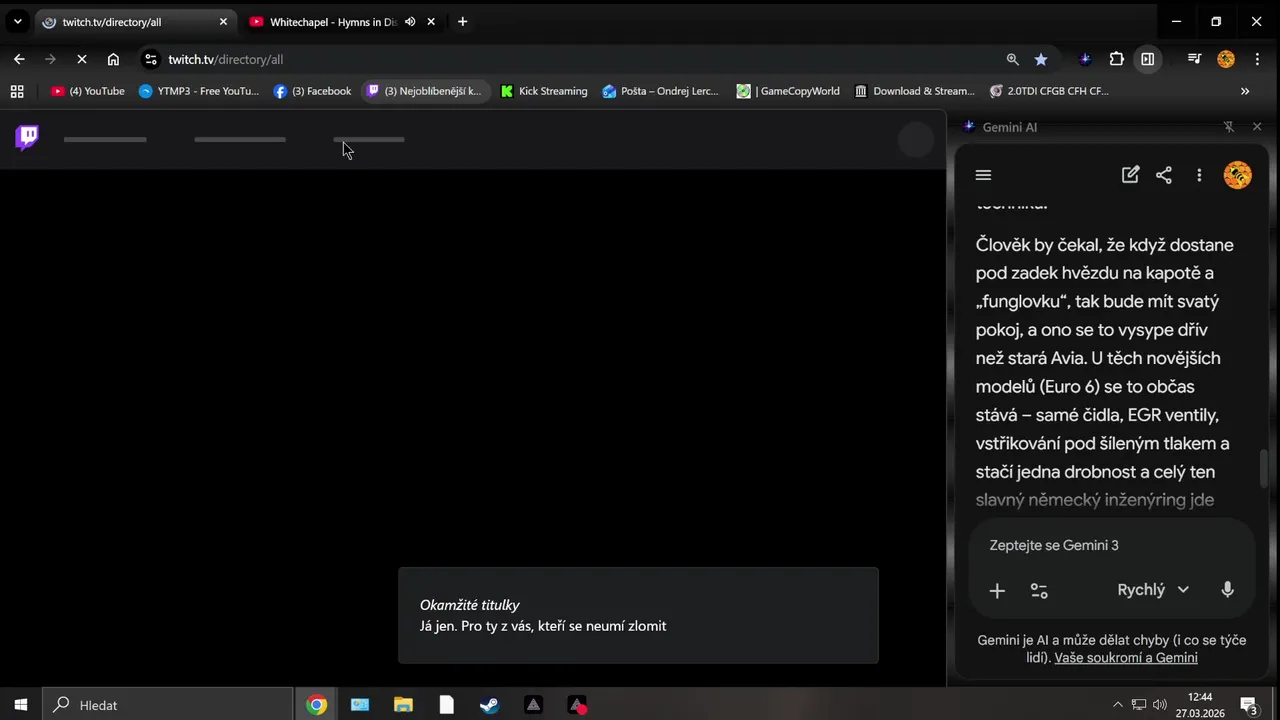Open Chrome from the taskbar
1280x720 pixels.
click(316, 705)
